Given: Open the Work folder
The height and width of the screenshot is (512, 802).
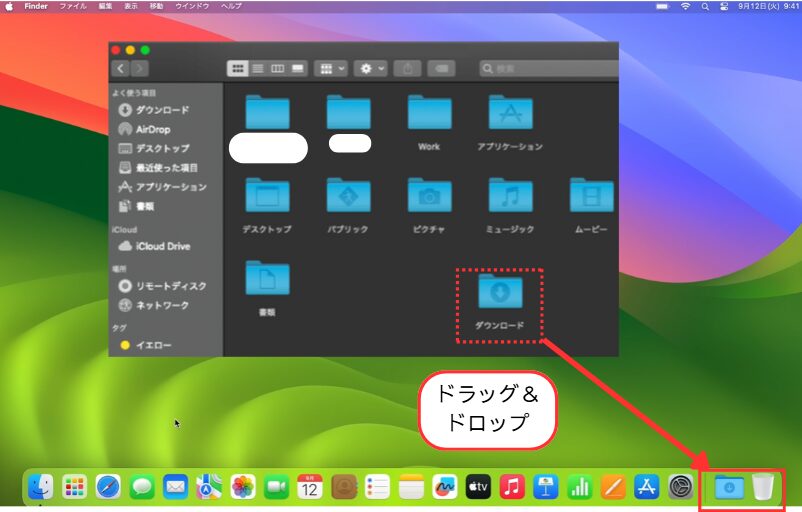Looking at the screenshot, I should 429,113.
